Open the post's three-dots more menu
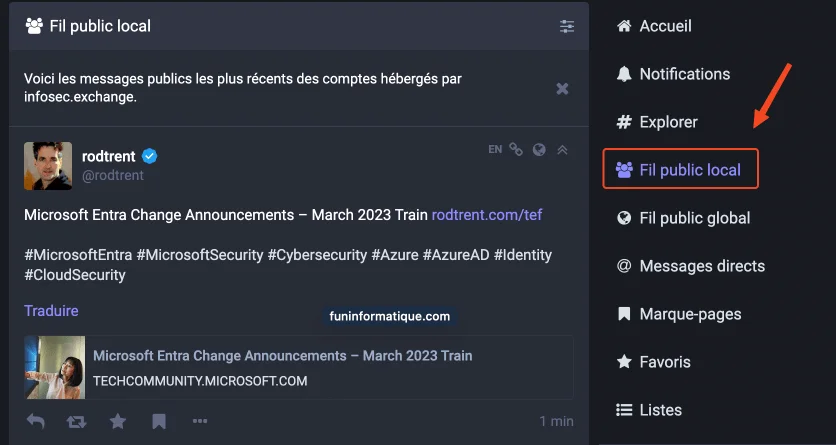Image resolution: width=836 pixels, height=445 pixels. pos(200,422)
